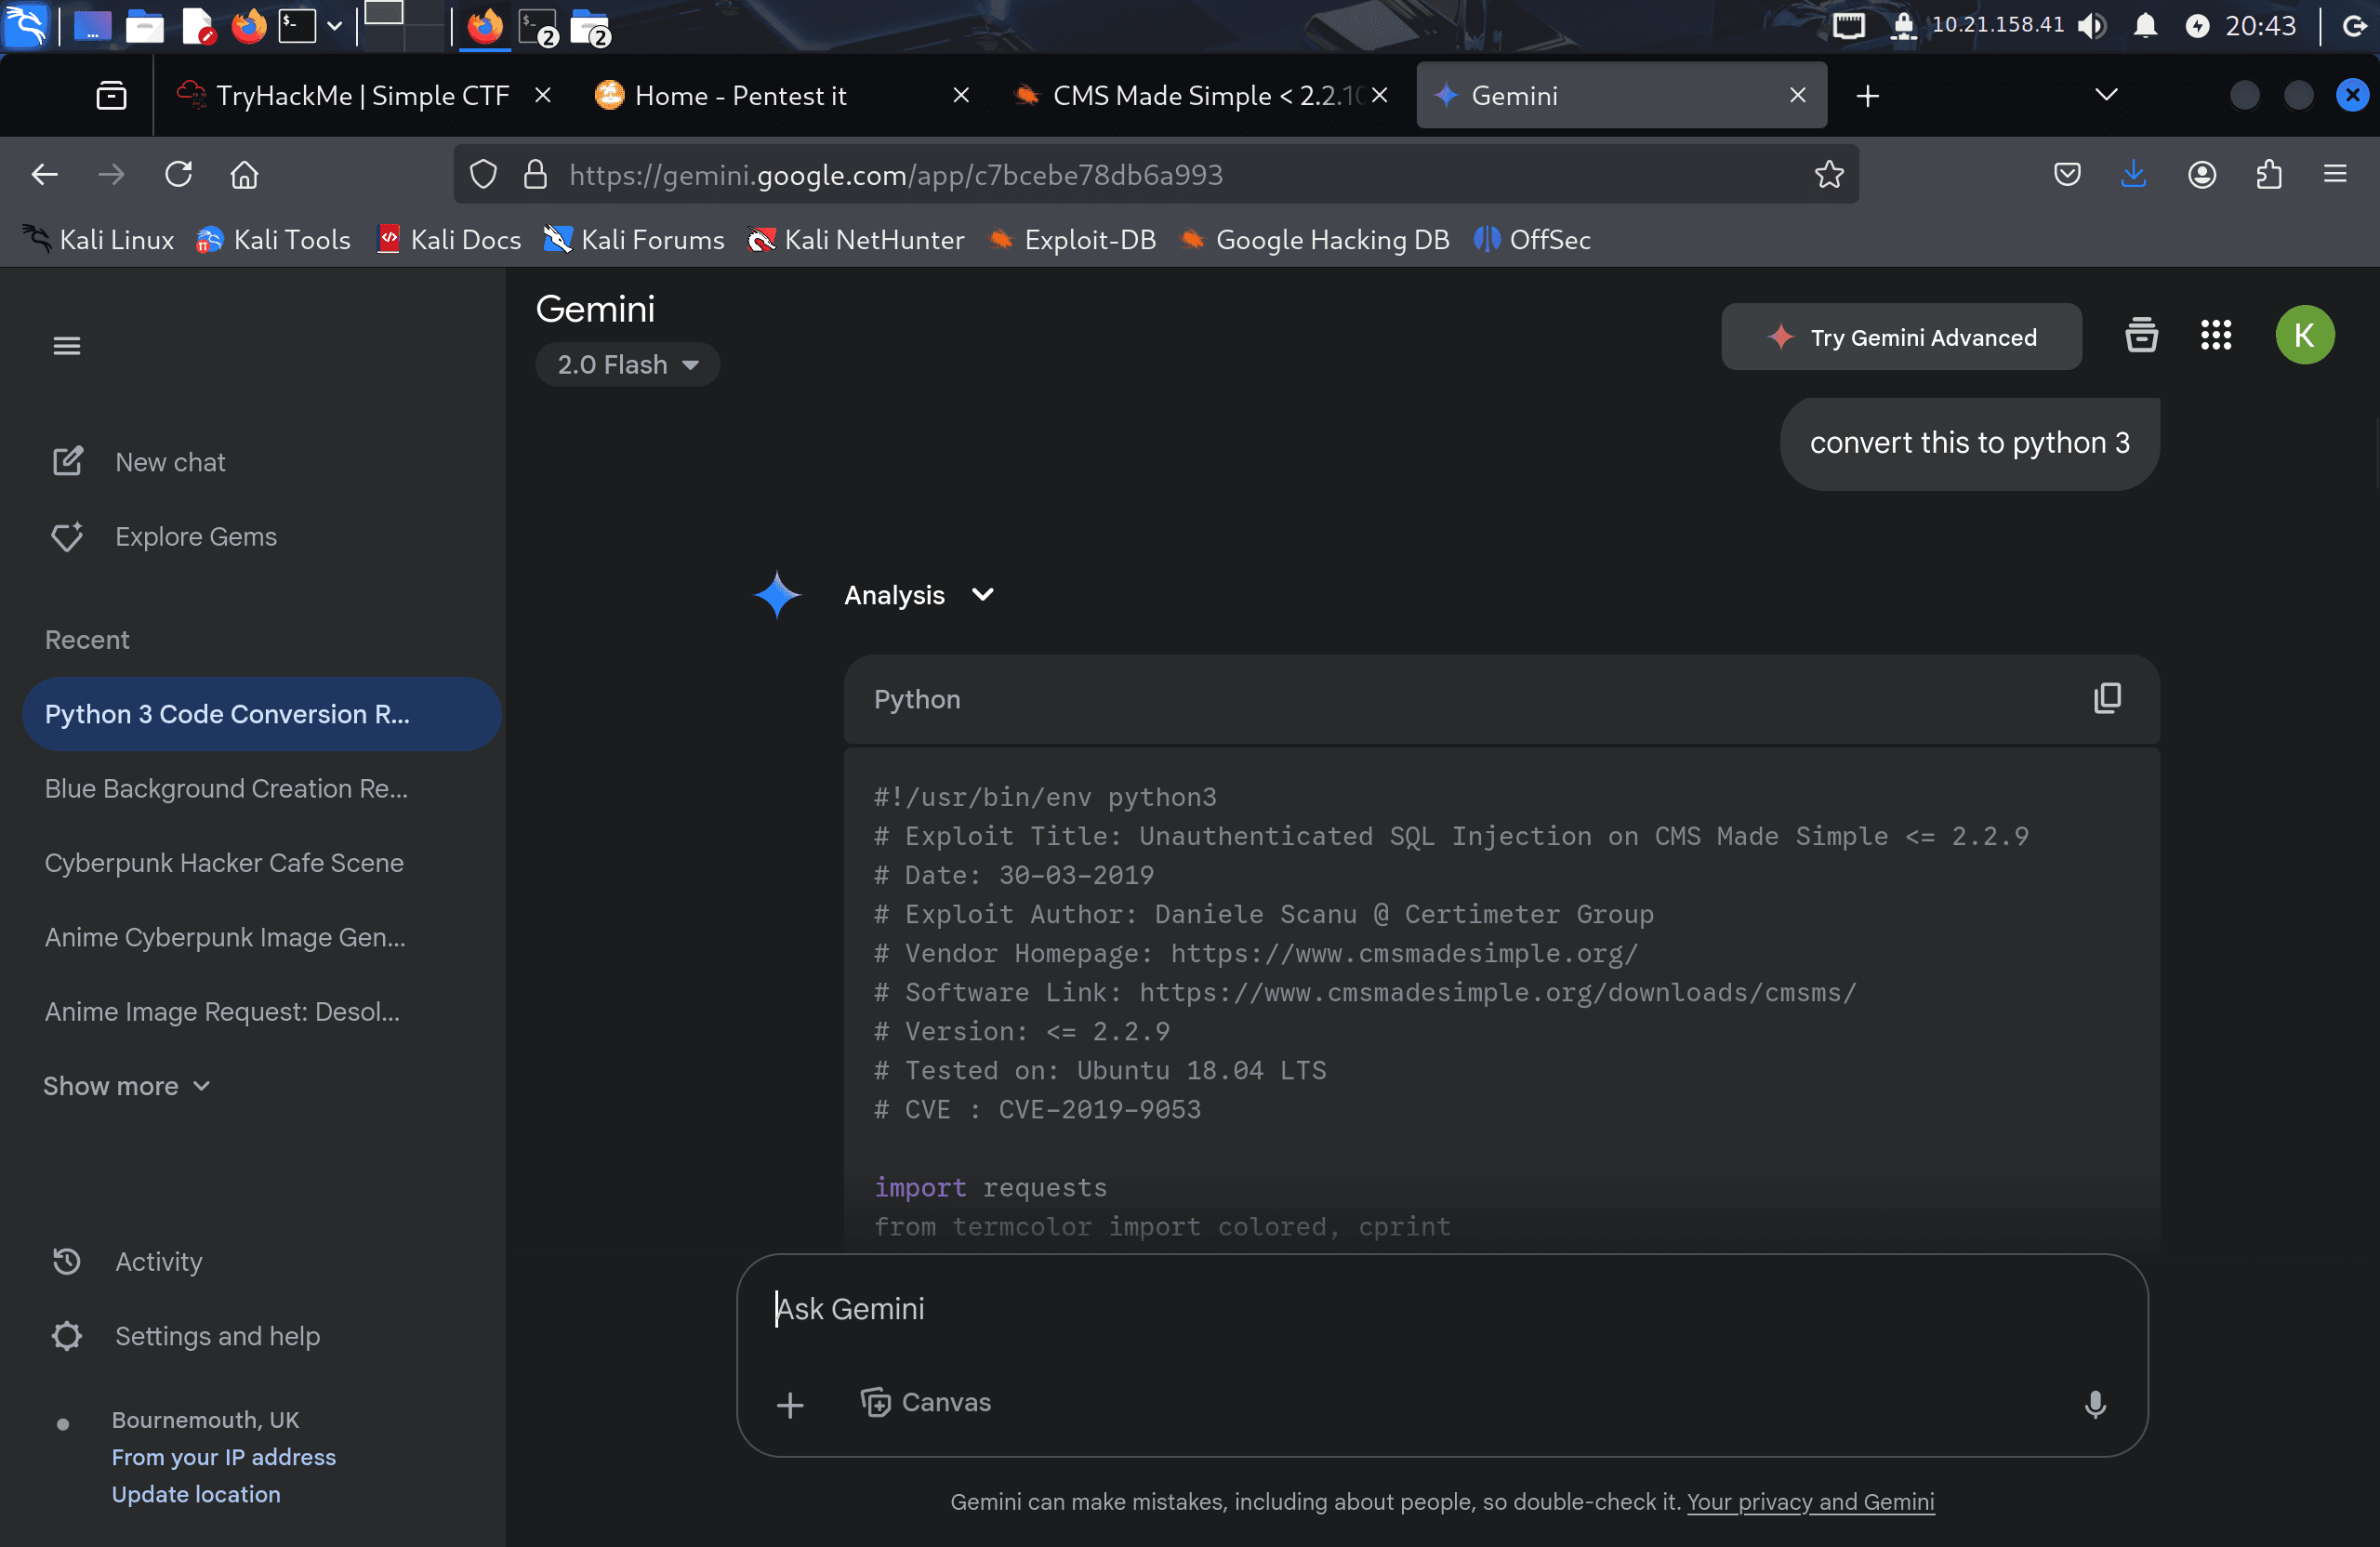The width and height of the screenshot is (2380, 1547).
Task: Save page to Pocket icon
Action: tap(2067, 175)
